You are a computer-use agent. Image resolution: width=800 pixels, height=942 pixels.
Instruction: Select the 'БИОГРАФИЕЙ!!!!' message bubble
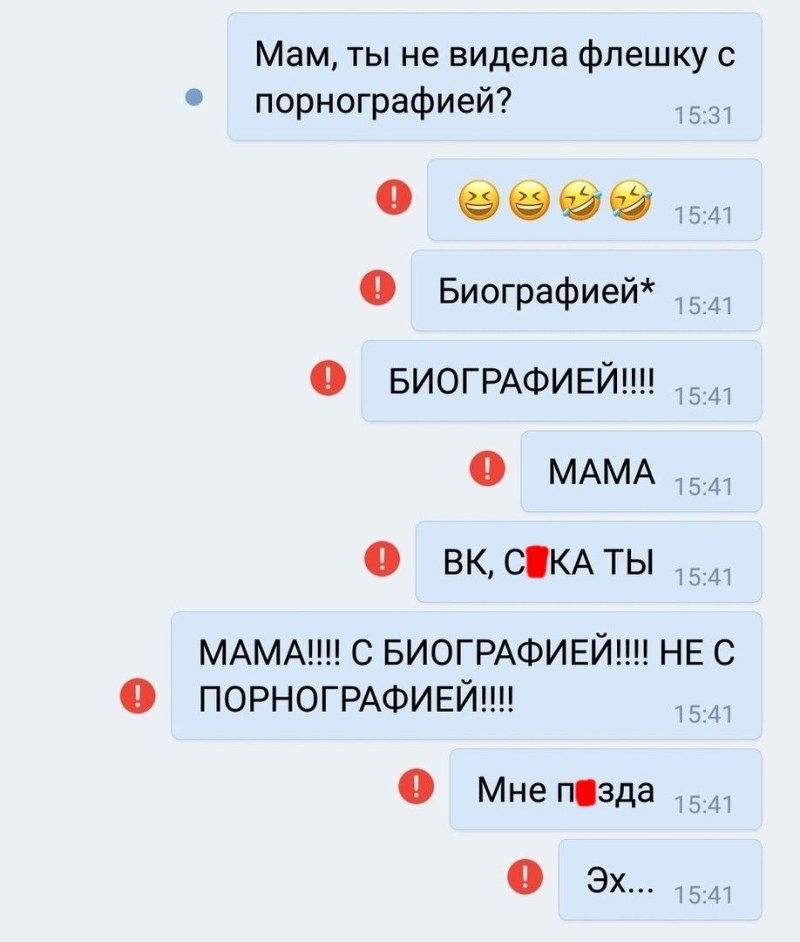coord(562,381)
